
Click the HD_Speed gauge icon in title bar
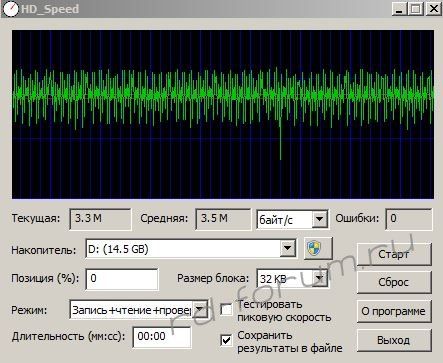click(x=10, y=9)
